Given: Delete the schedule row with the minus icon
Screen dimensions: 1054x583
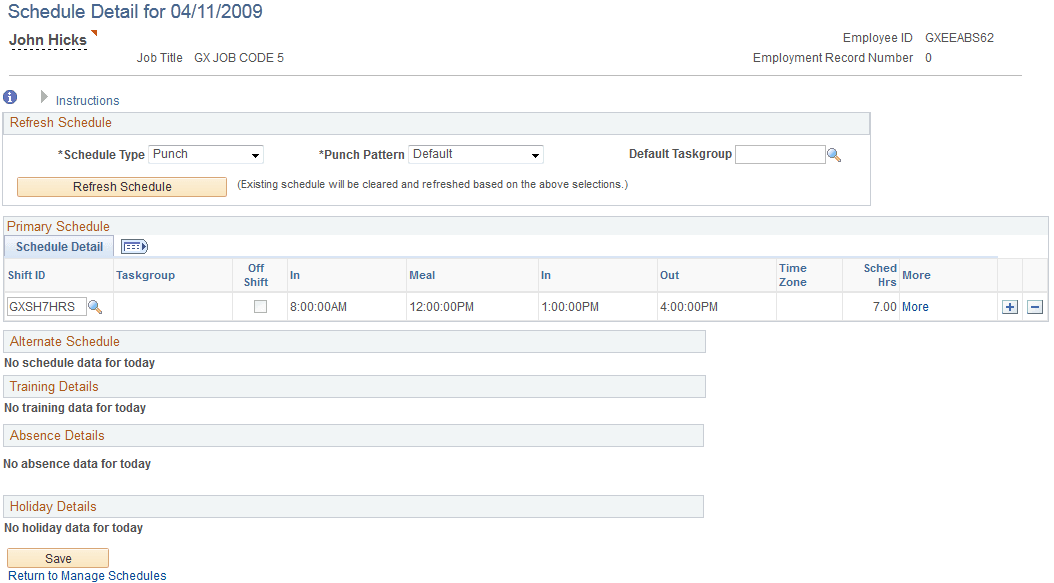Looking at the screenshot, I should [1035, 307].
